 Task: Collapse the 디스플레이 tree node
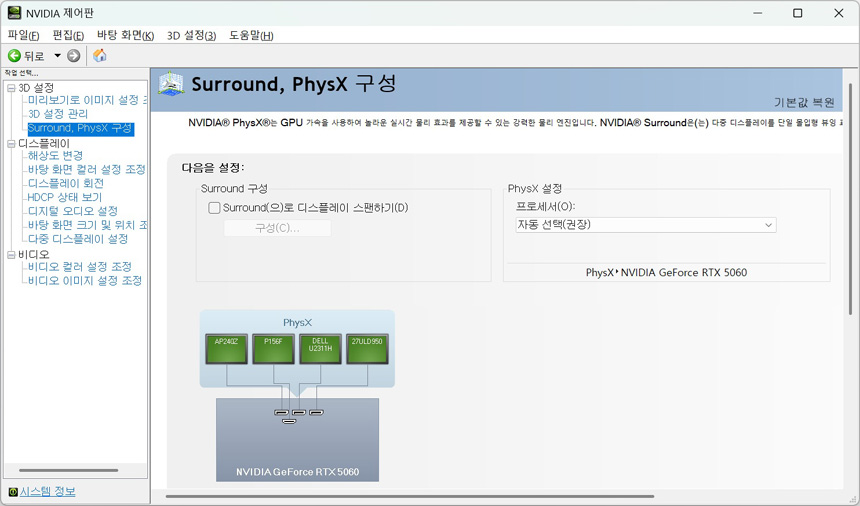(x=11, y=144)
